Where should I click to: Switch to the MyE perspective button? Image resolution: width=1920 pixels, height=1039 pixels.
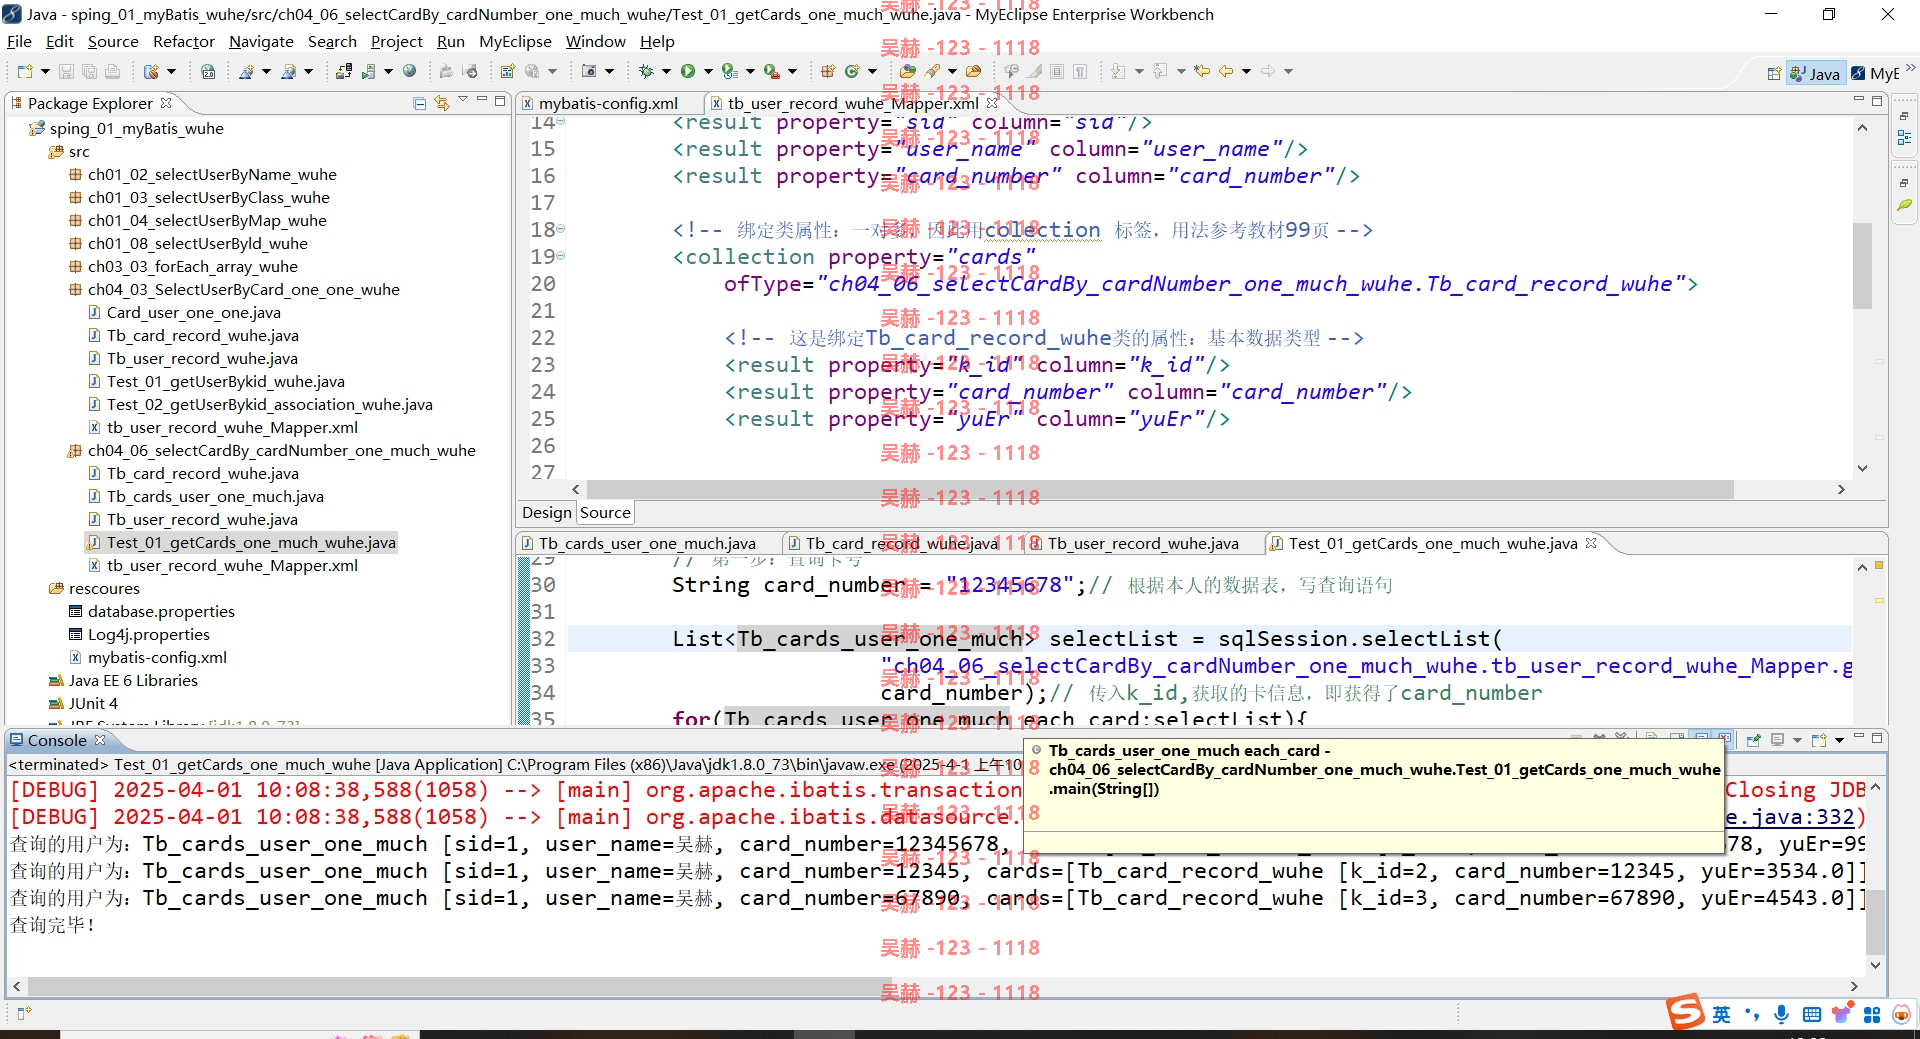[1875, 73]
